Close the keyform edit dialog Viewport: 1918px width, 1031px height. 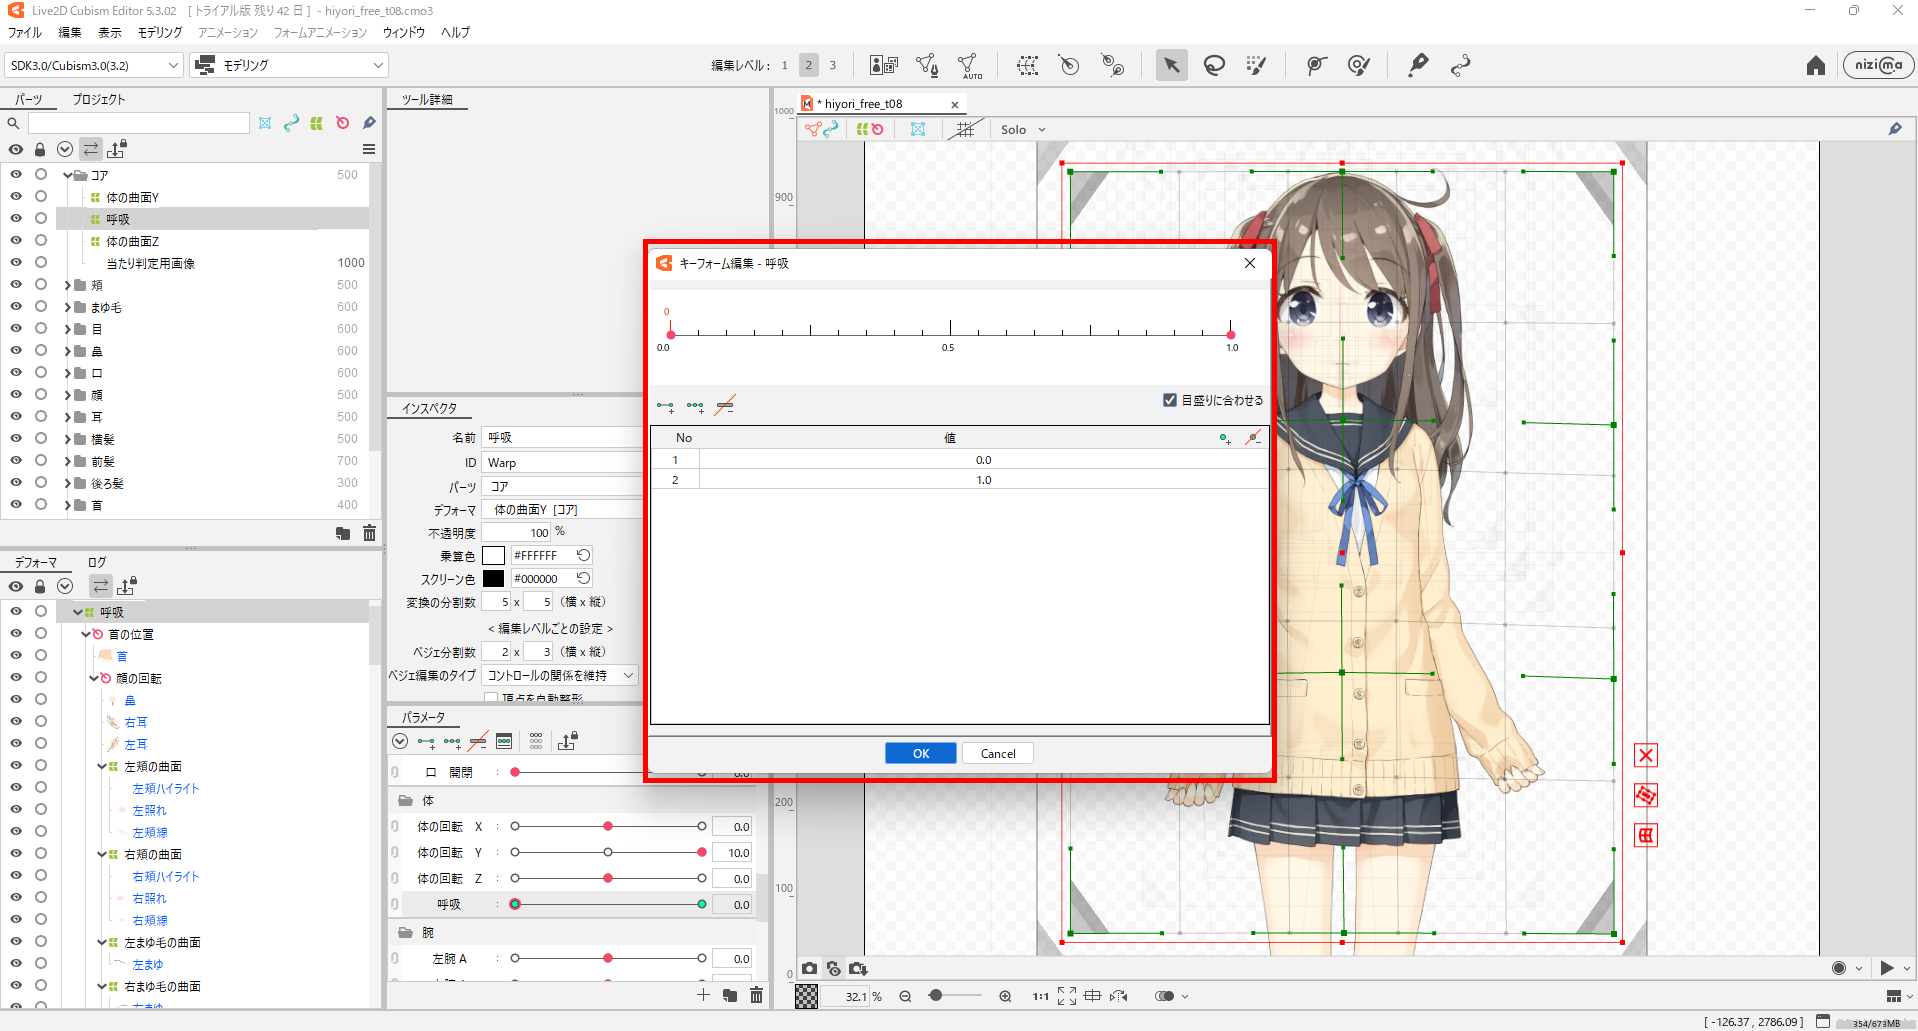click(x=1250, y=263)
